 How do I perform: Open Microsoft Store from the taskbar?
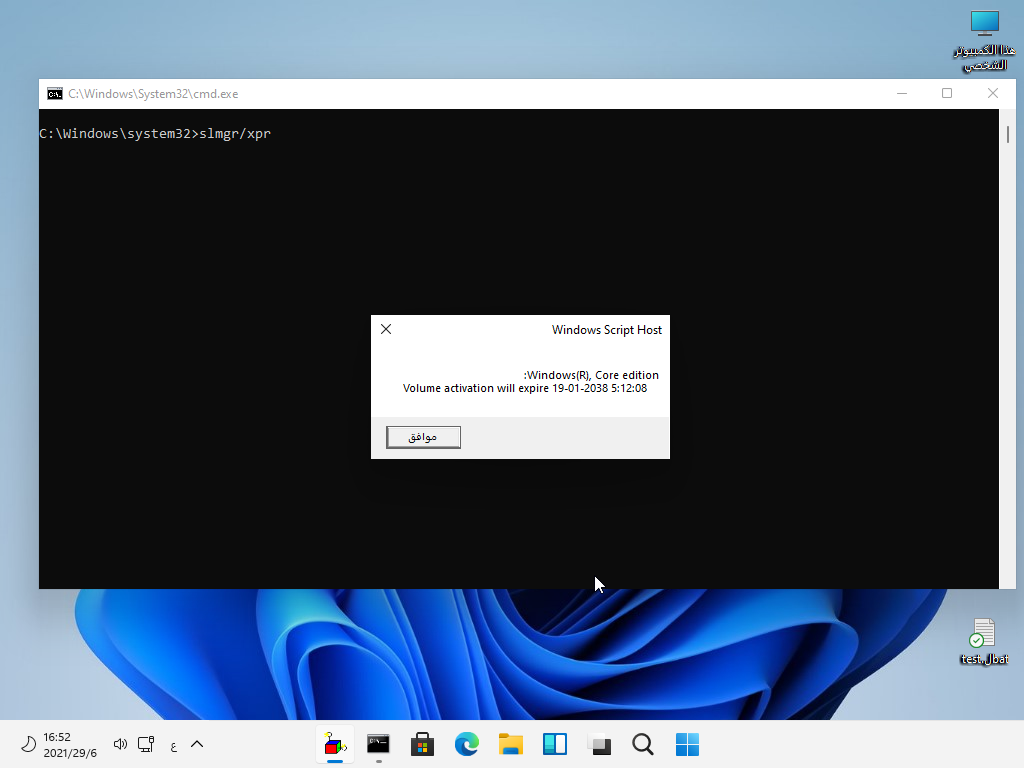click(423, 744)
